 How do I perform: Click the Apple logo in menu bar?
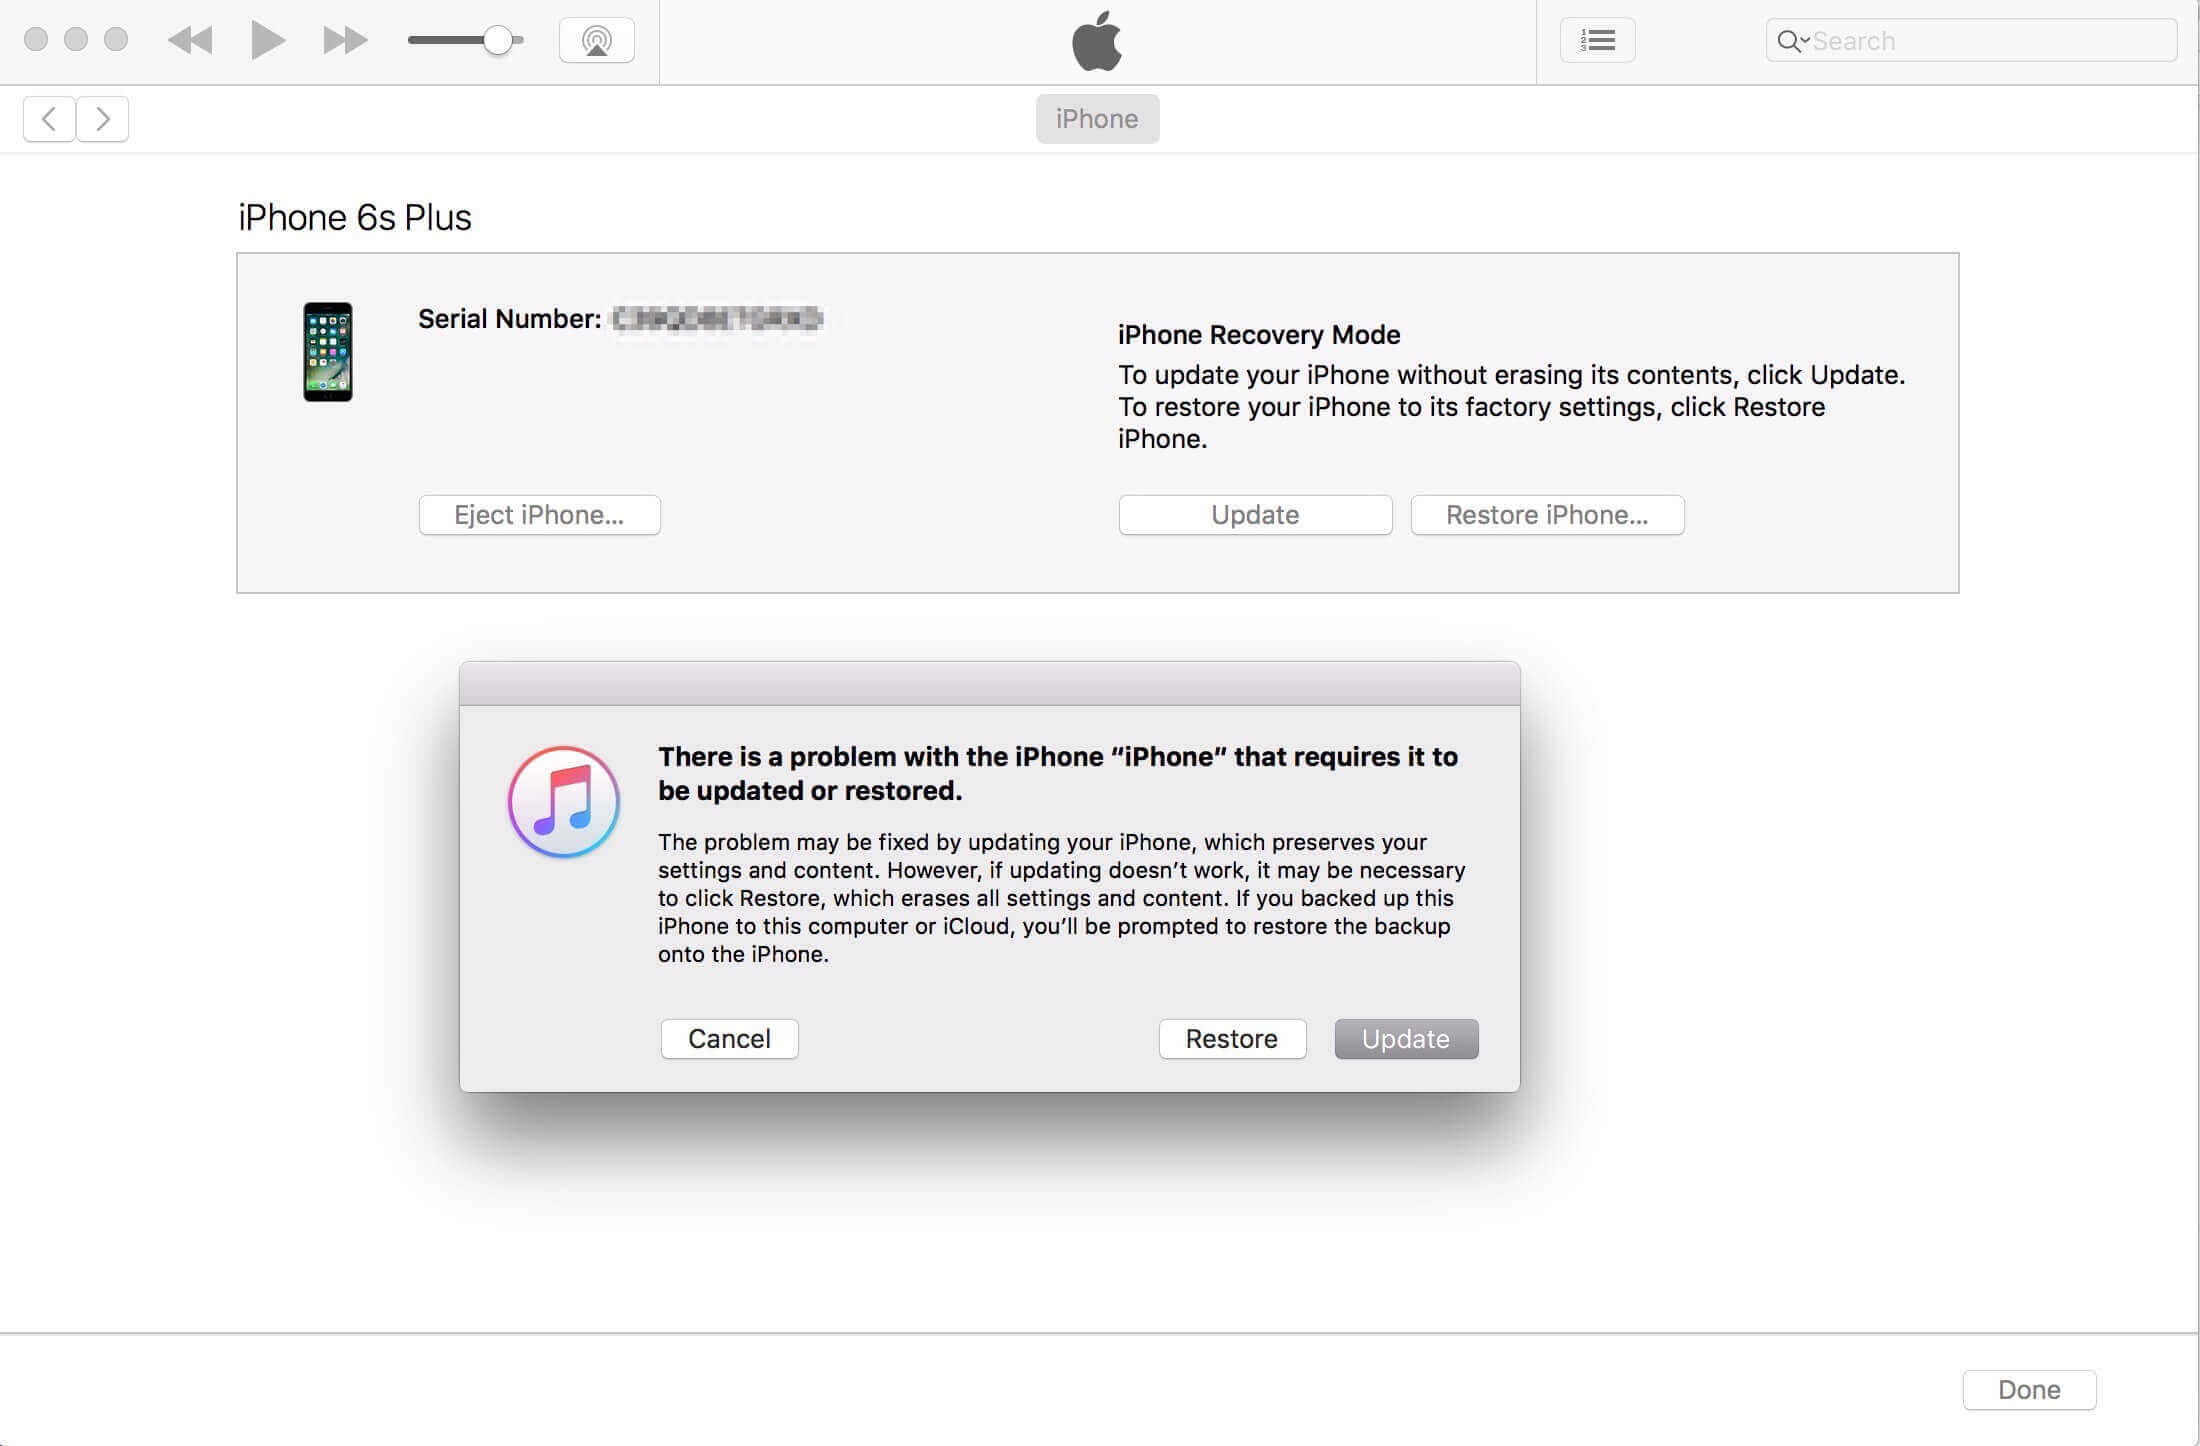(1099, 39)
